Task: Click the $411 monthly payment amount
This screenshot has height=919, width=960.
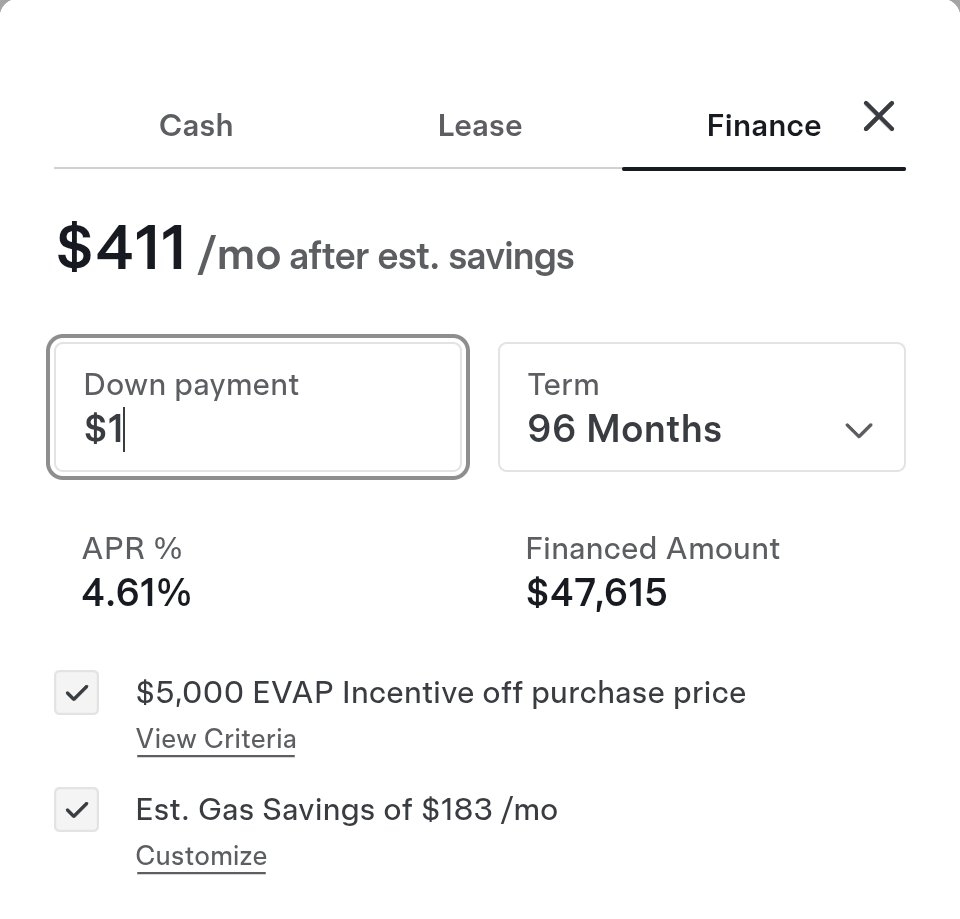Action: point(122,248)
